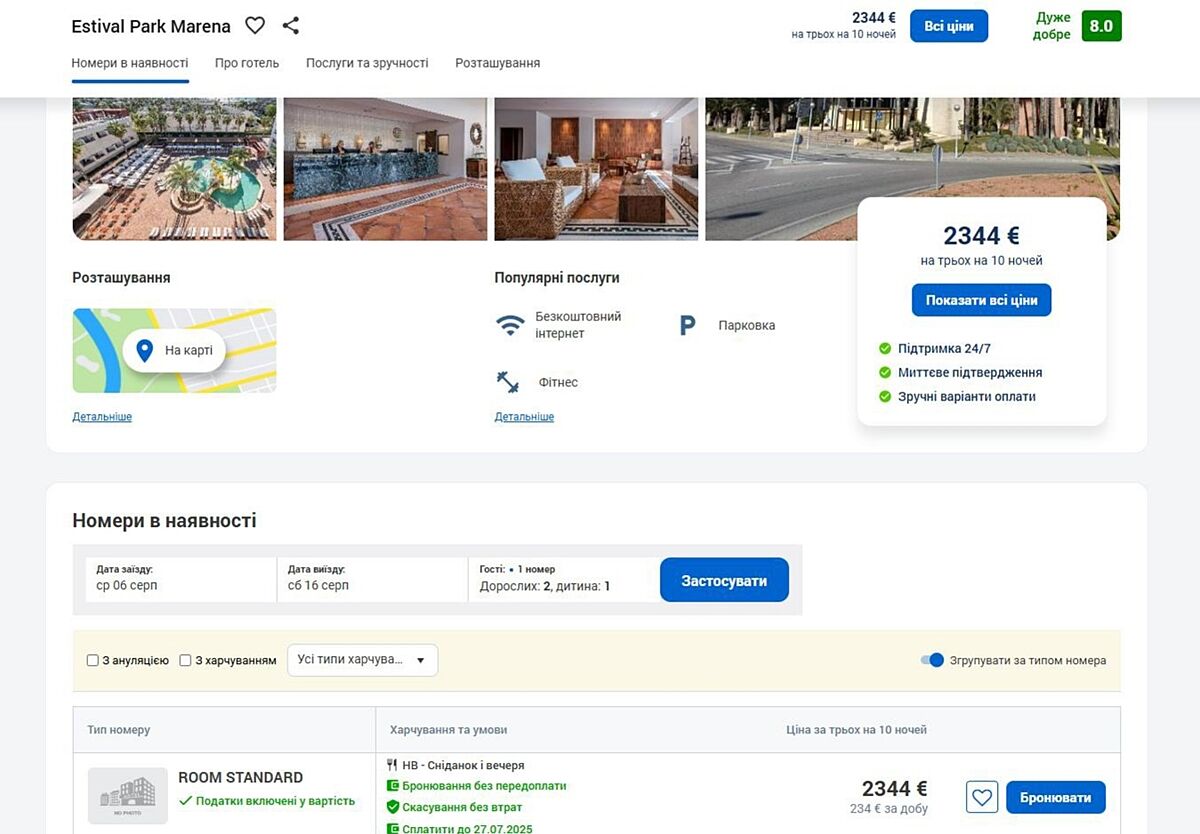Open the pool aerial view photo
1200x834 pixels.
click(174, 168)
